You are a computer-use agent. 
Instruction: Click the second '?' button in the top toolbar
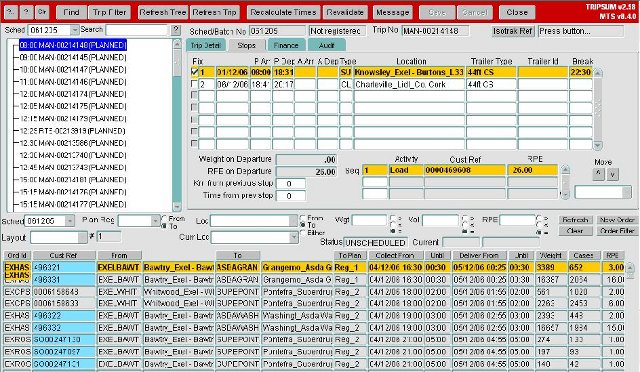(27, 12)
